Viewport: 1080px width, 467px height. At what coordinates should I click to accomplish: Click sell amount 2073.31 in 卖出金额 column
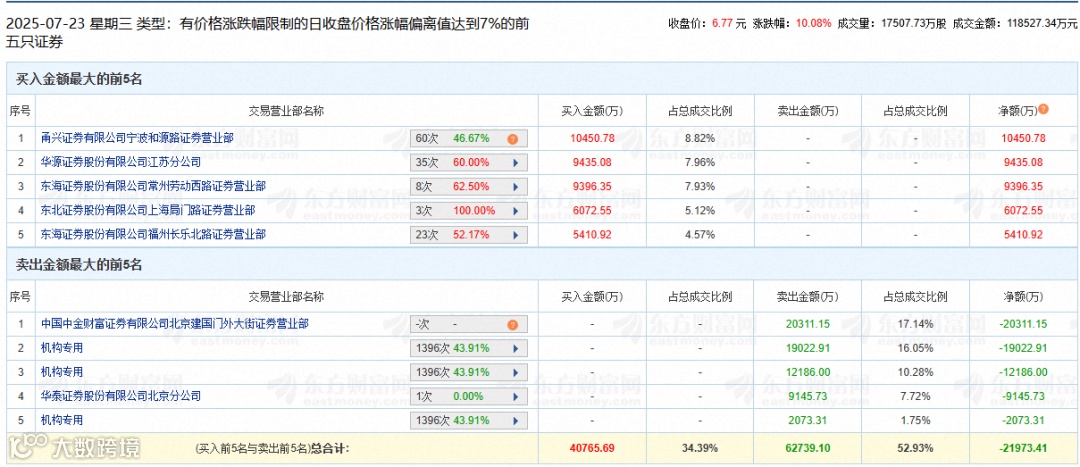807,419
